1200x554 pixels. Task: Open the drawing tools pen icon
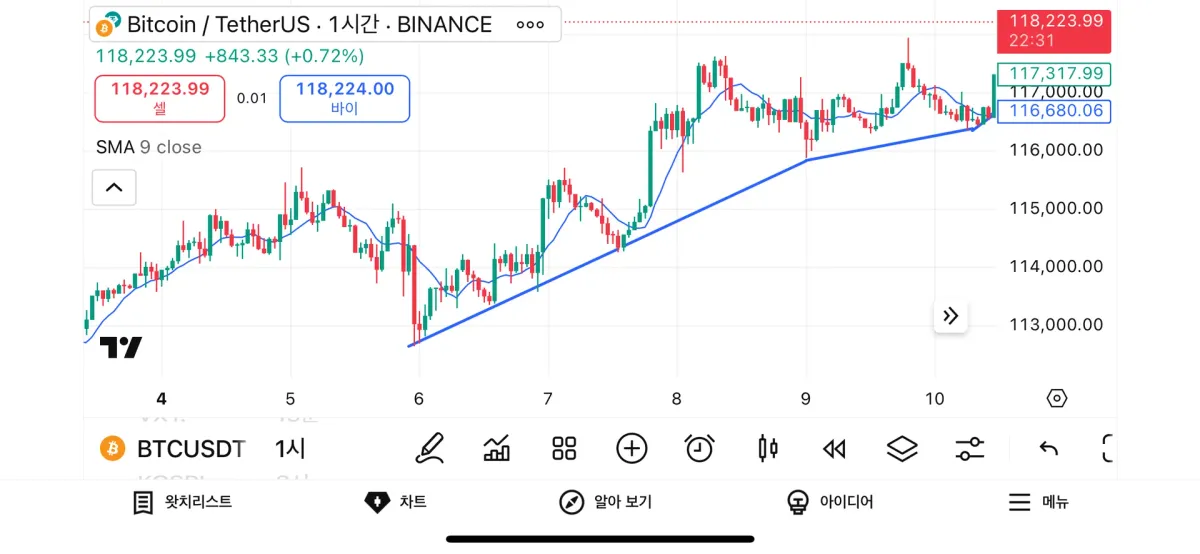pyautogui.click(x=430, y=448)
